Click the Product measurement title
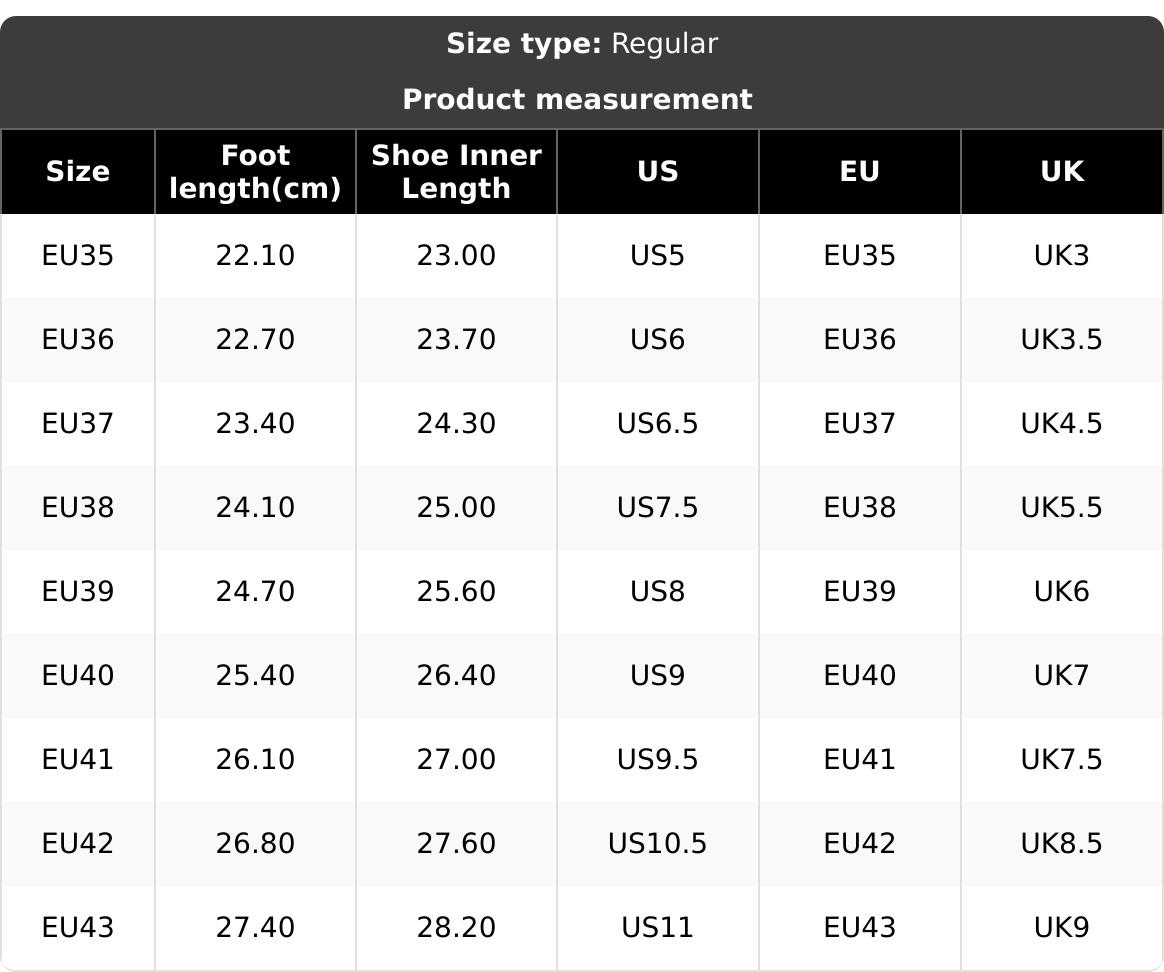 577,99
